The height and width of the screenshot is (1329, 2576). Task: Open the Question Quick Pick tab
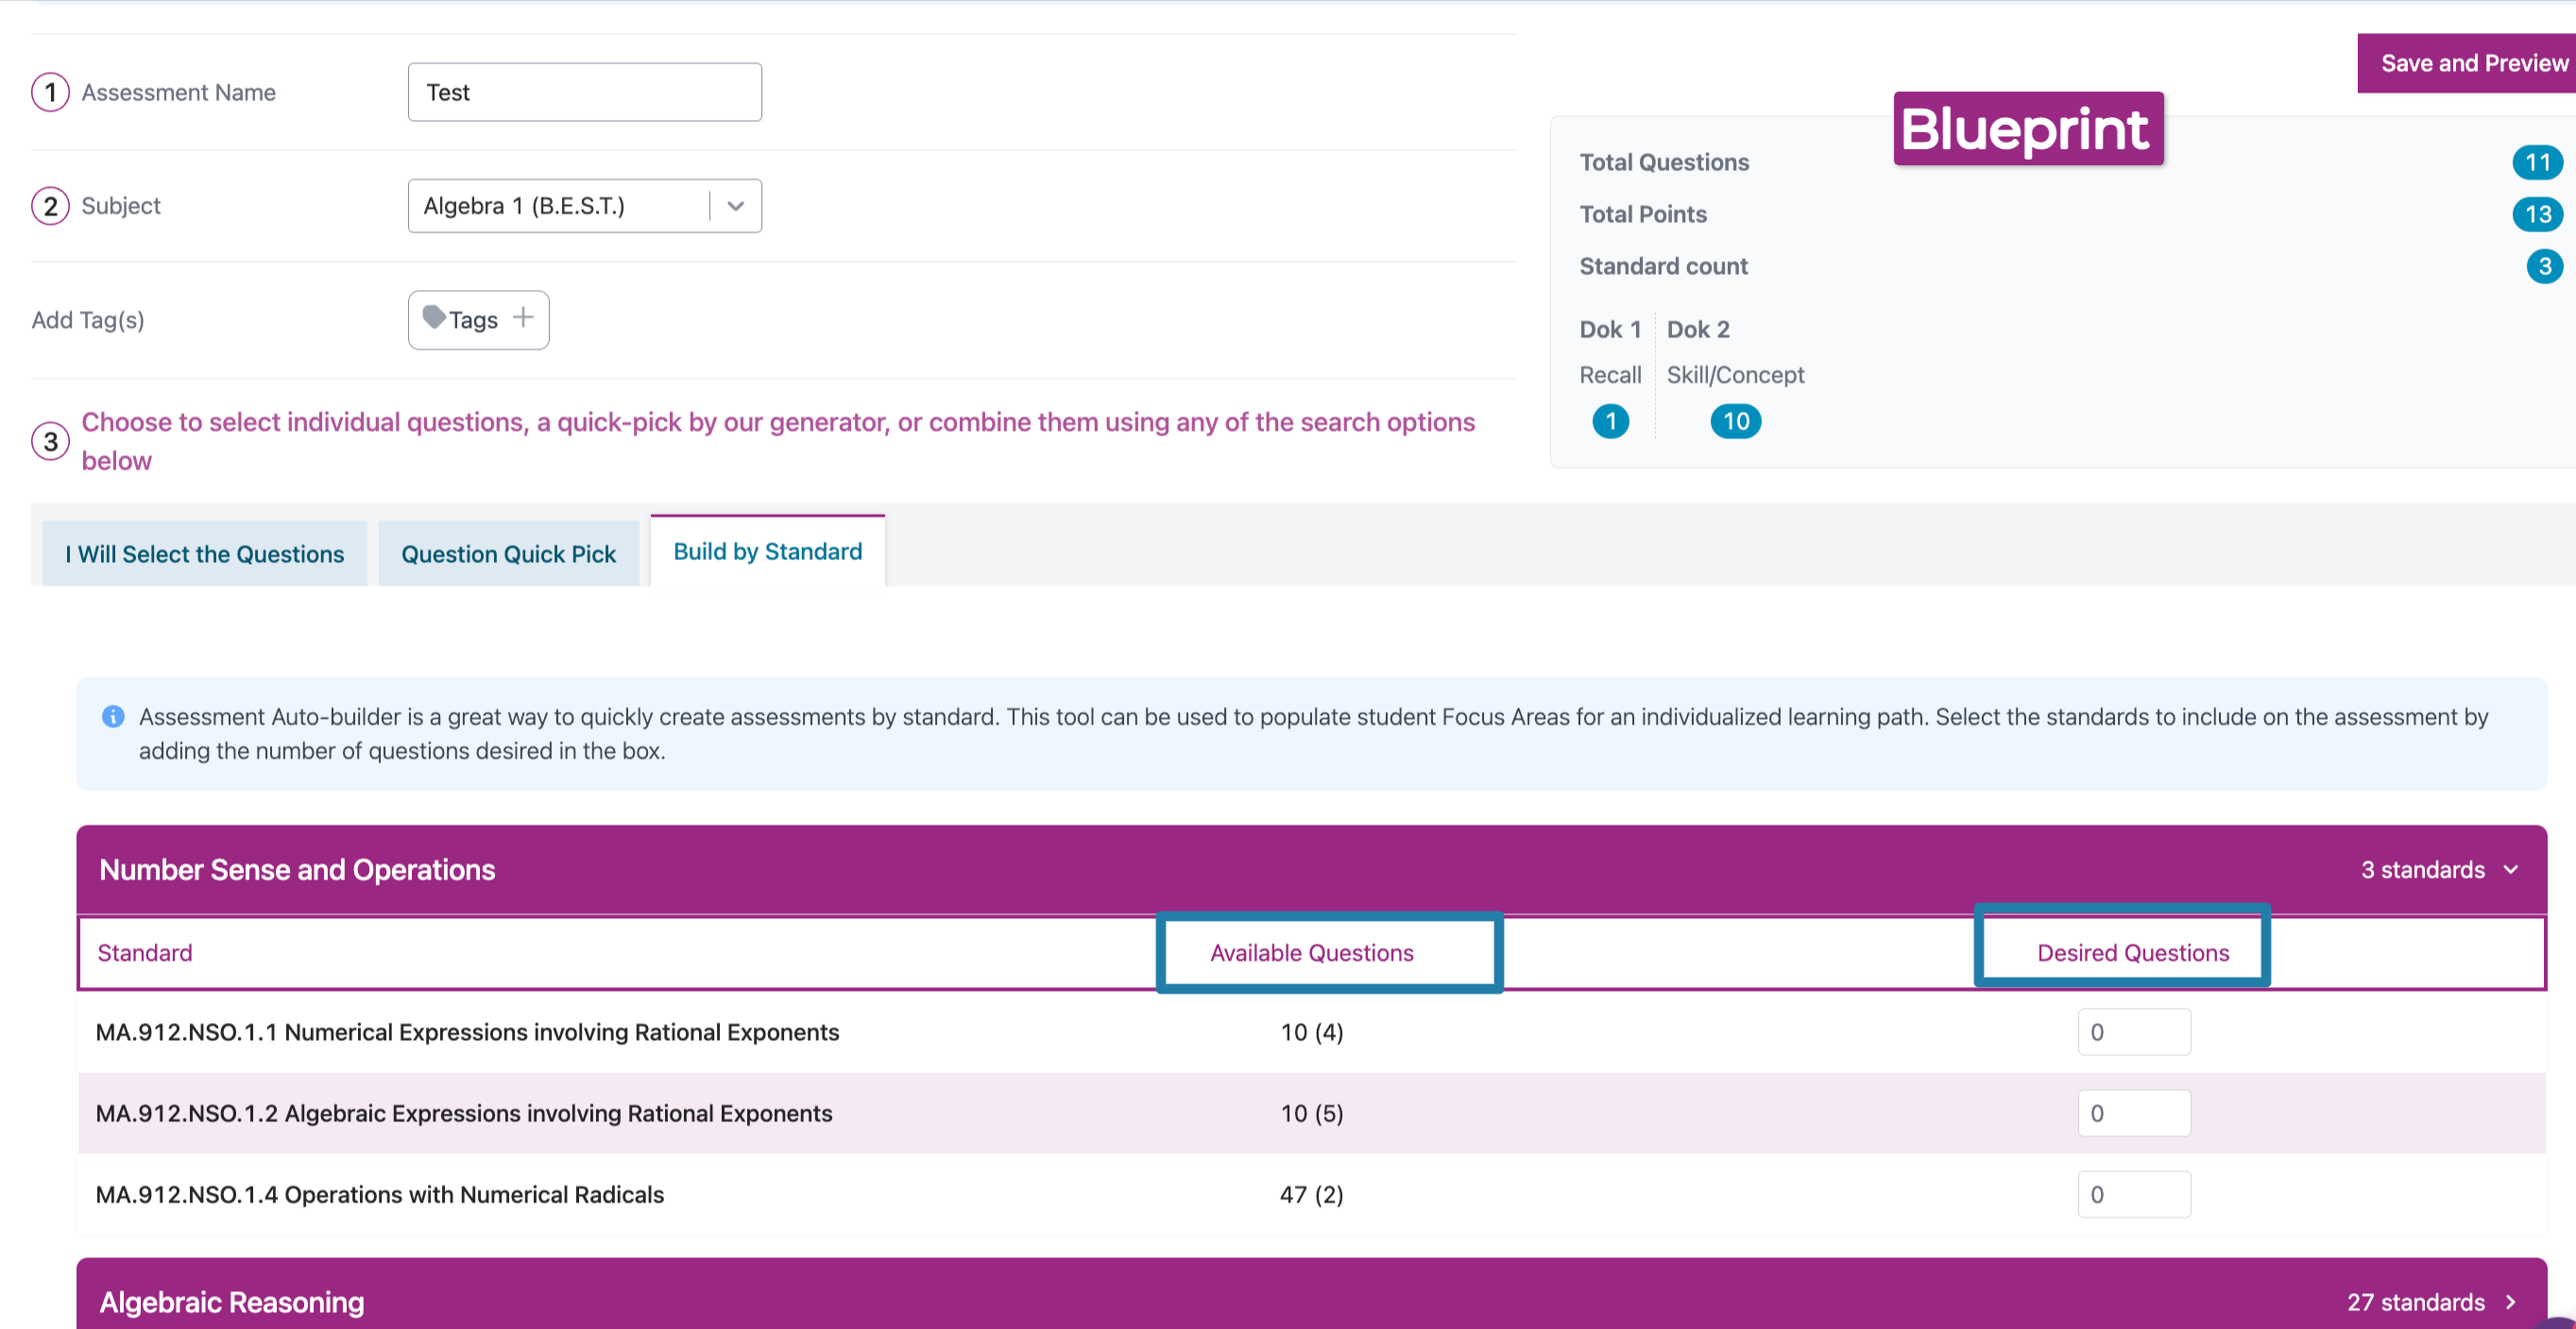coord(508,554)
